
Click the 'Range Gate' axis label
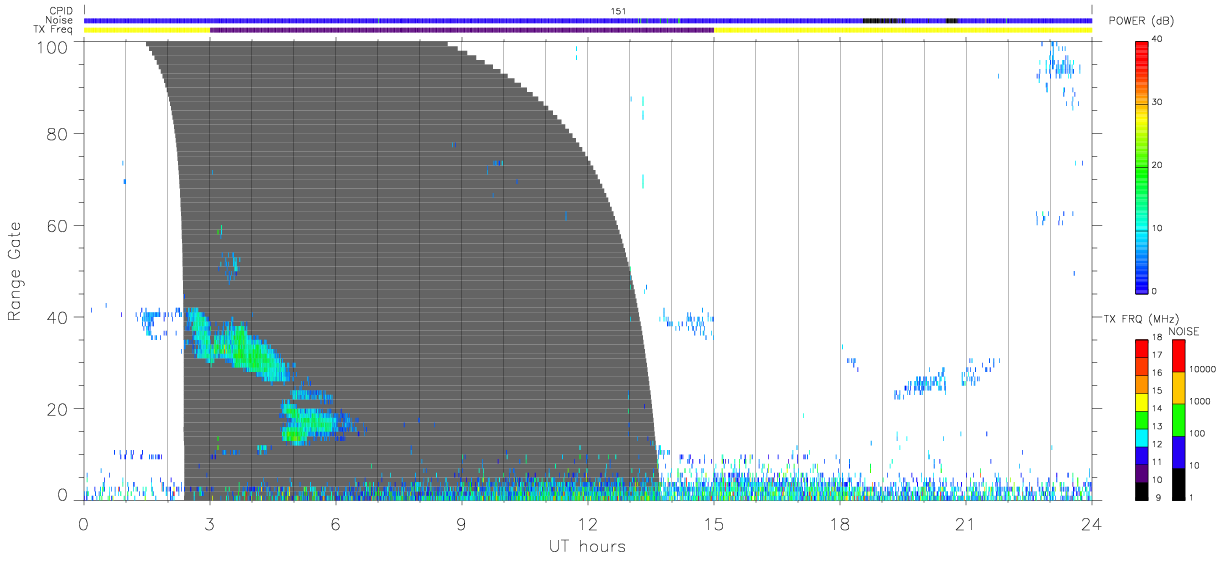coord(15,271)
